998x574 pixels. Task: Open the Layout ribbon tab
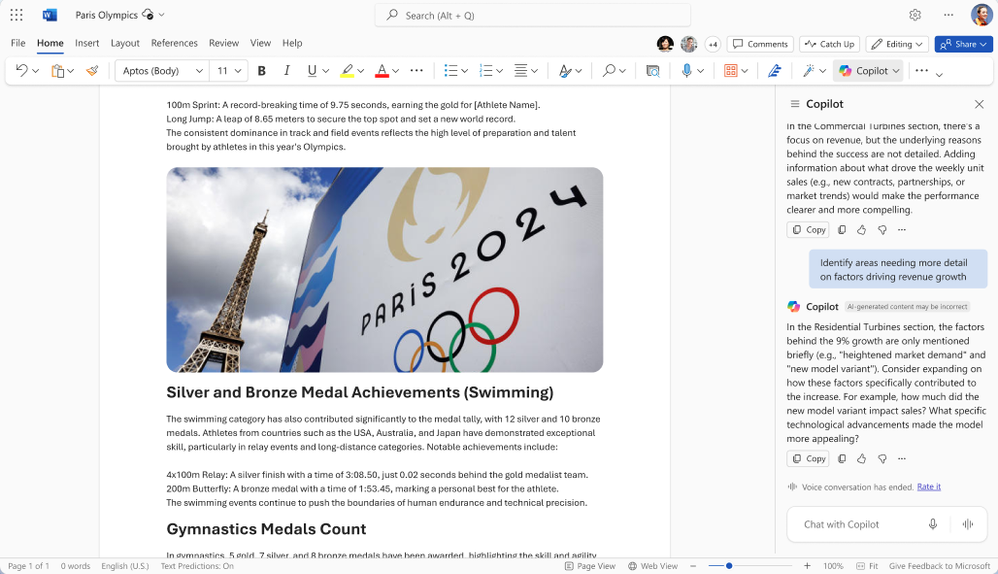(x=125, y=43)
